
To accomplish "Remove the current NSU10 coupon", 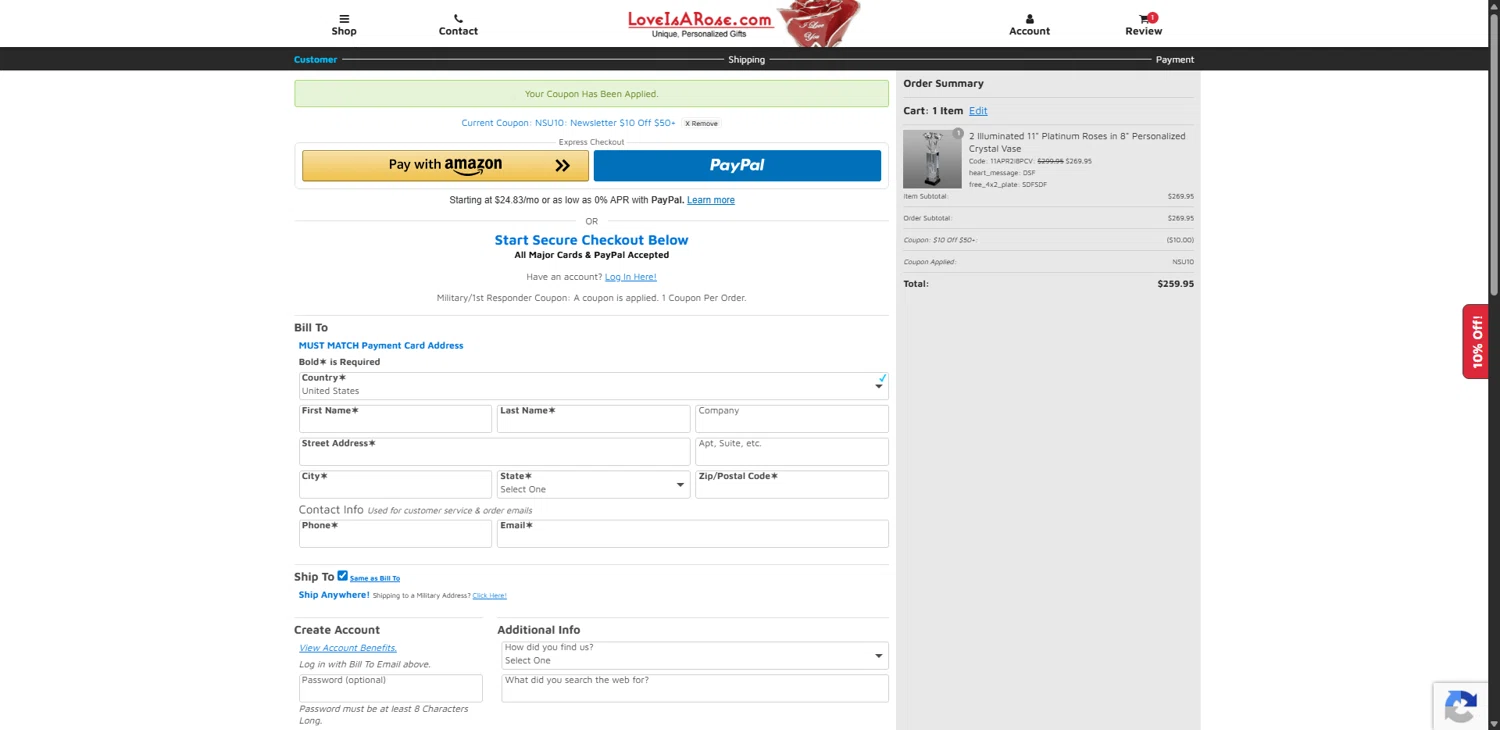I will point(701,123).
